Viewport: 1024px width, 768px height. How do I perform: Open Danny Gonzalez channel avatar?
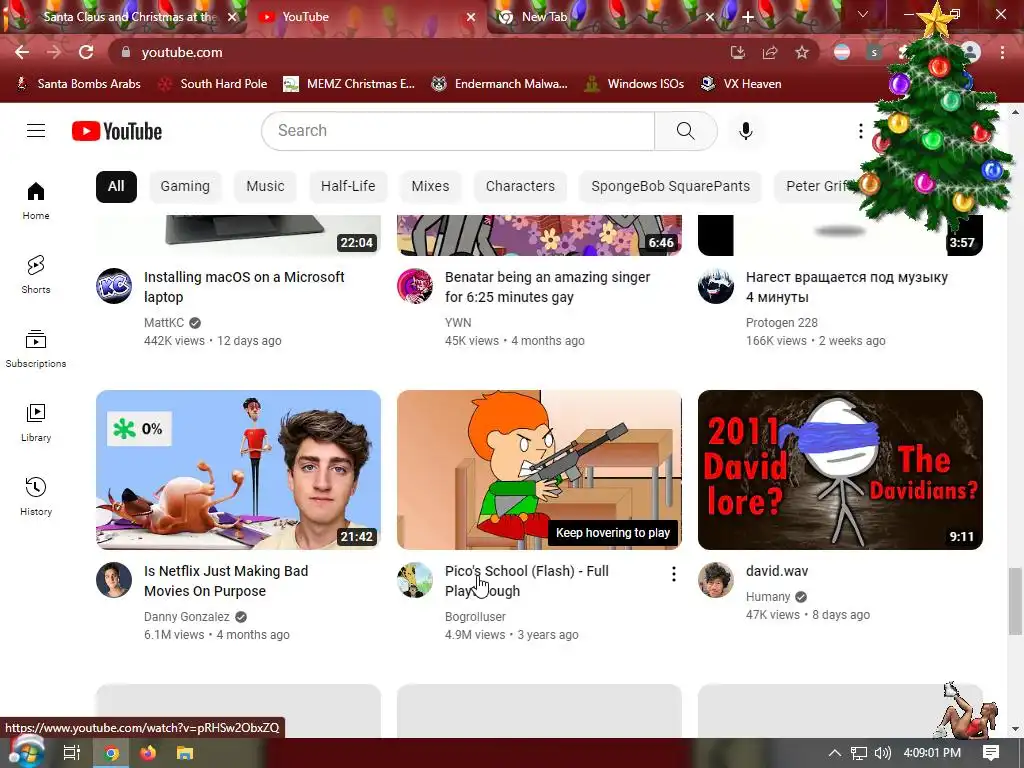pos(114,580)
